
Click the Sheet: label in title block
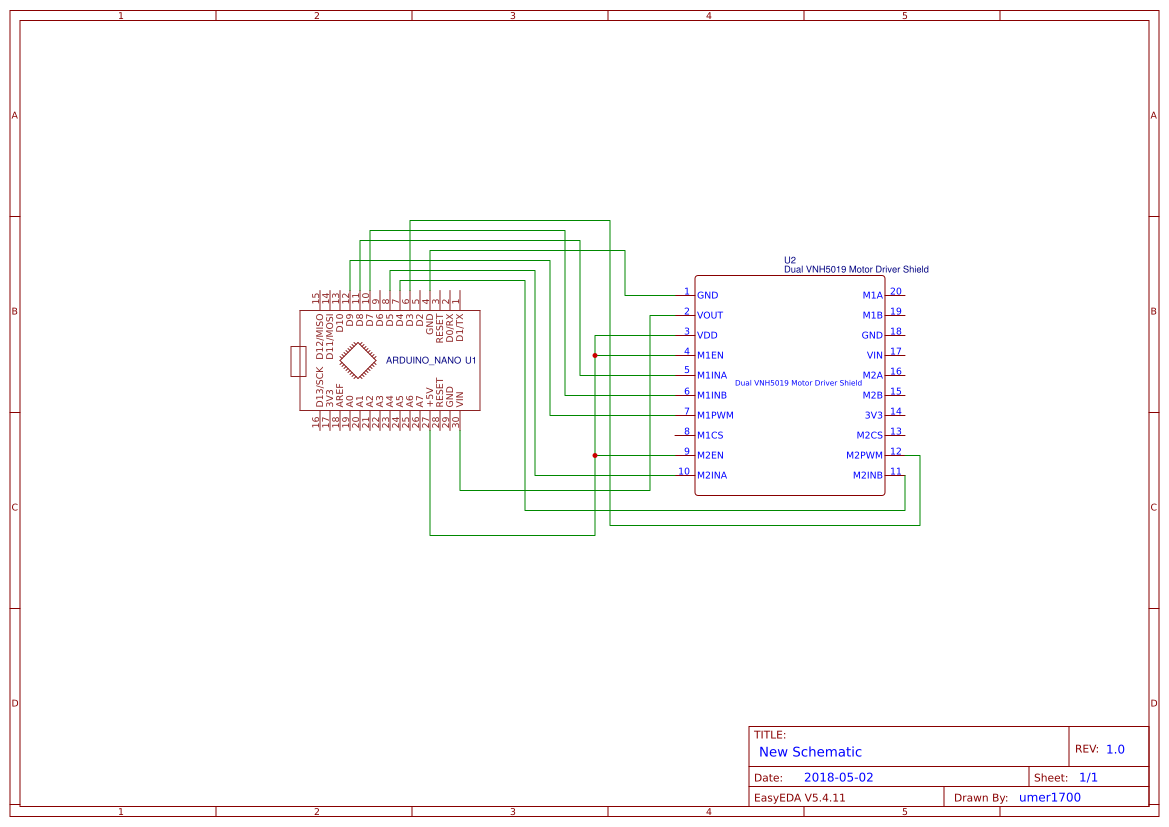[1051, 778]
